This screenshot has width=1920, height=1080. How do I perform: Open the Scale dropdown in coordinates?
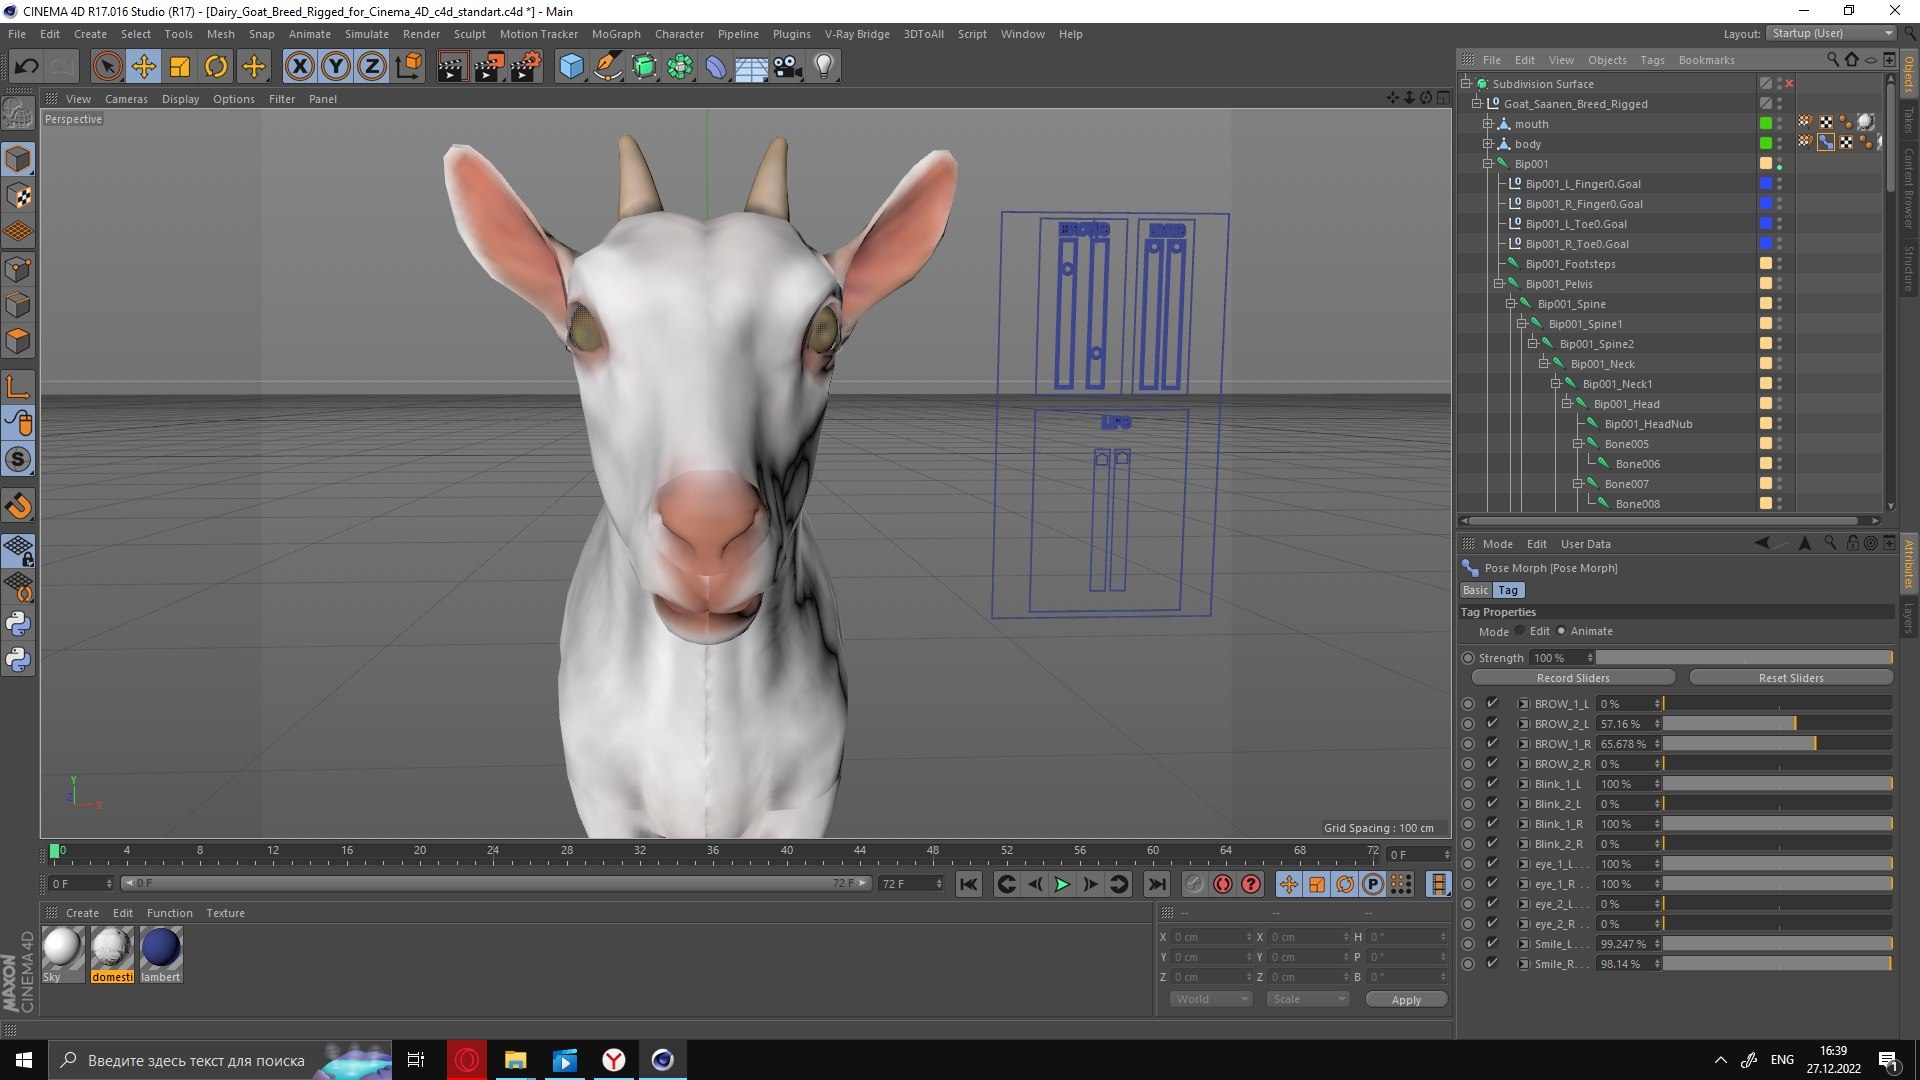pos(1307,999)
